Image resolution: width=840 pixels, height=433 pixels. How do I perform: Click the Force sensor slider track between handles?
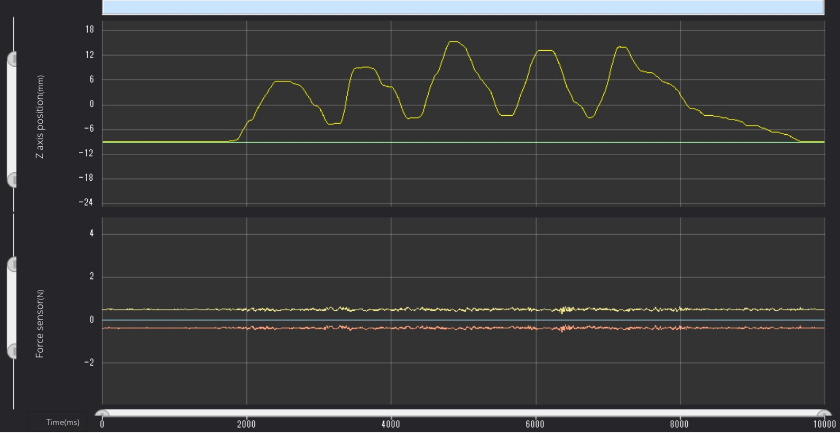coord(13,308)
